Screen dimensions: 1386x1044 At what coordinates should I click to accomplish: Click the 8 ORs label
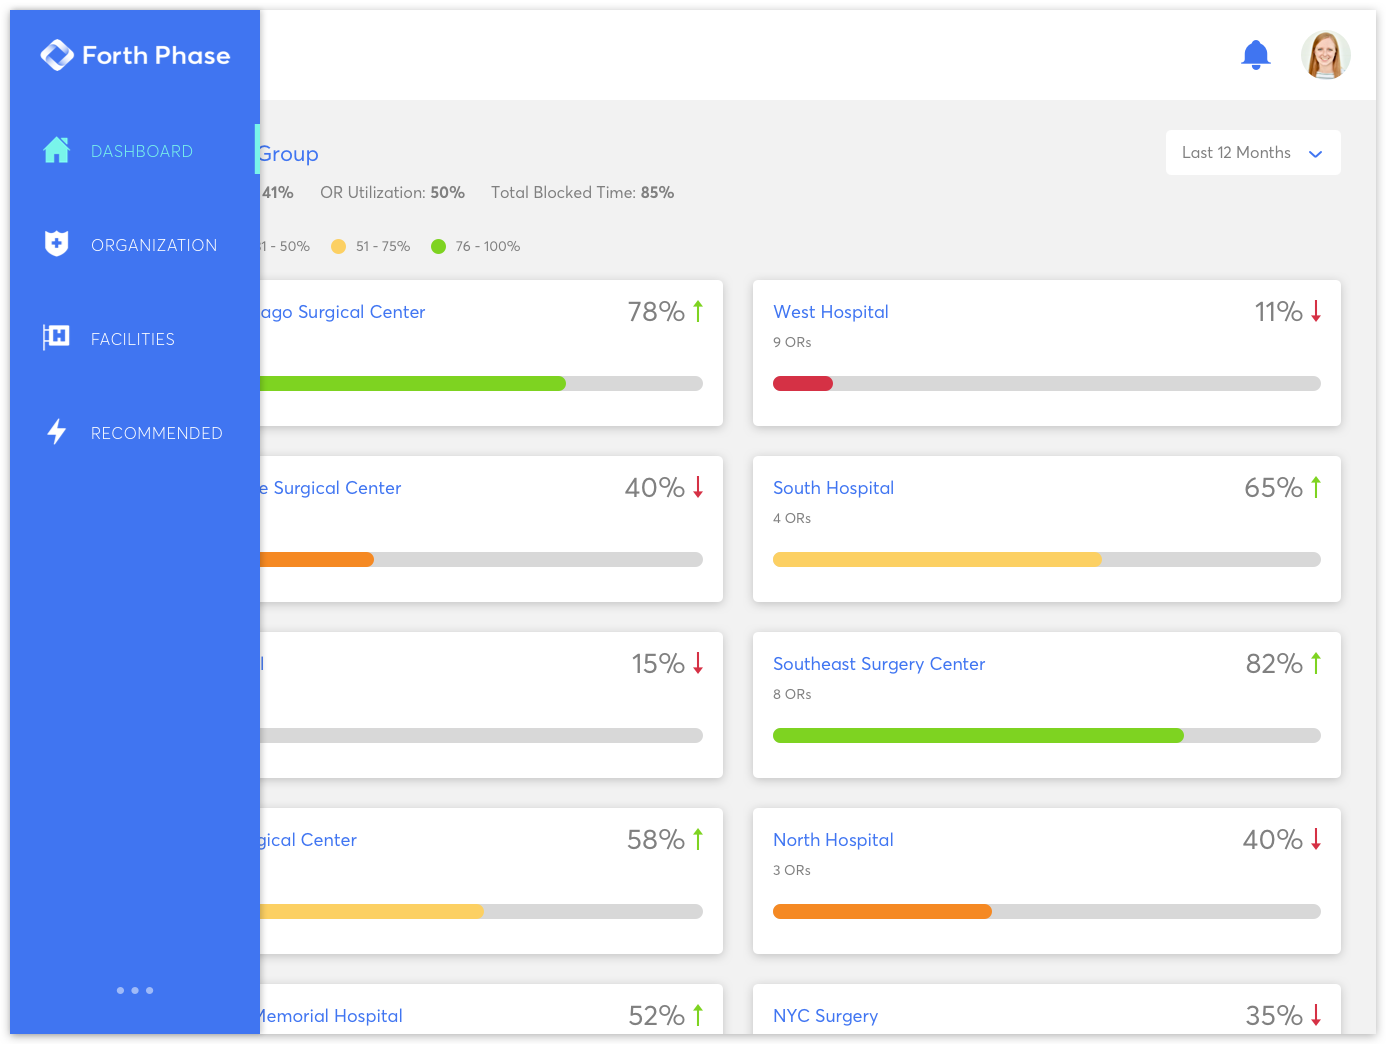(792, 694)
